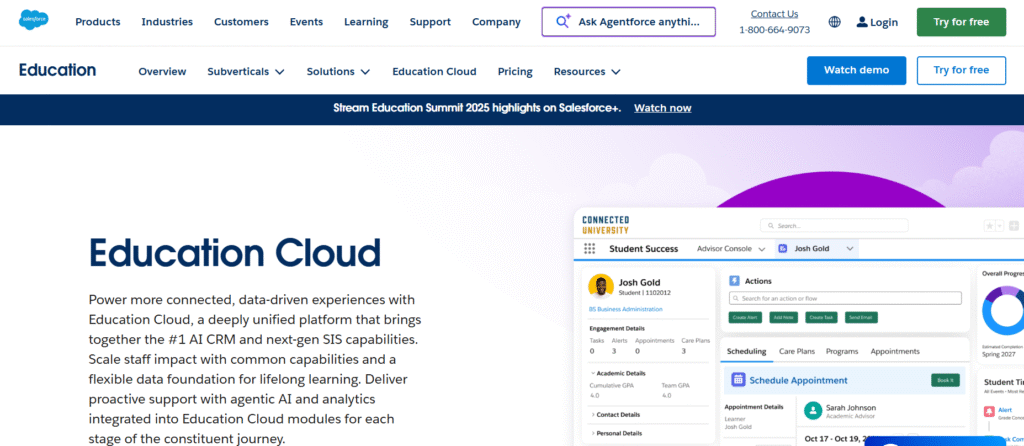1024x446 pixels.
Task: Click the Watch demo button
Action: pos(855,70)
